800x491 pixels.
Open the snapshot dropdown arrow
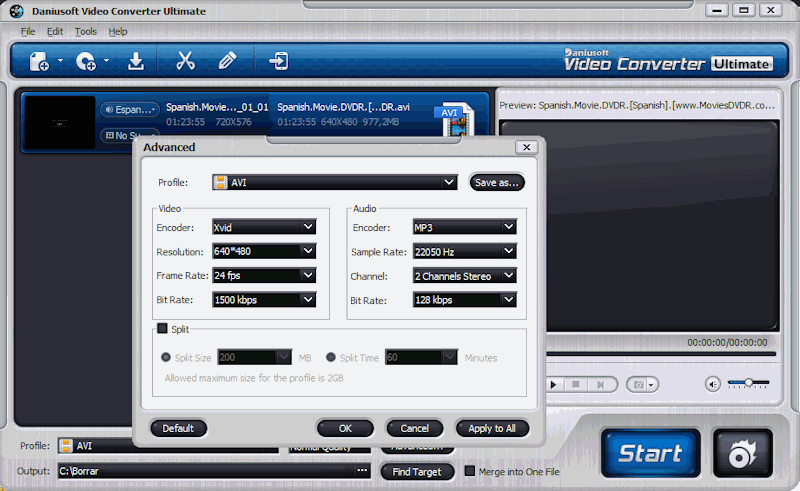point(651,385)
